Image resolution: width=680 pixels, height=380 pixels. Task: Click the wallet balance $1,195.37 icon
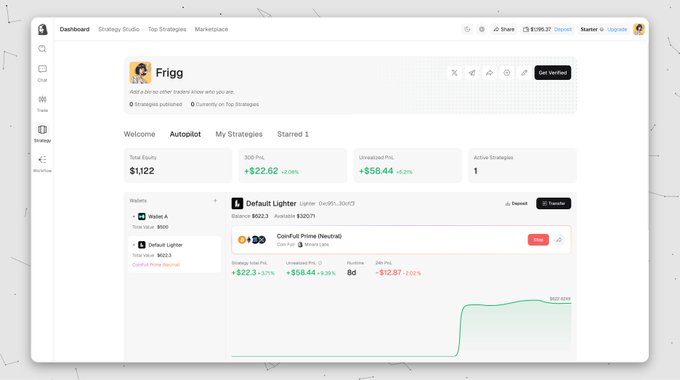[x=526, y=29]
